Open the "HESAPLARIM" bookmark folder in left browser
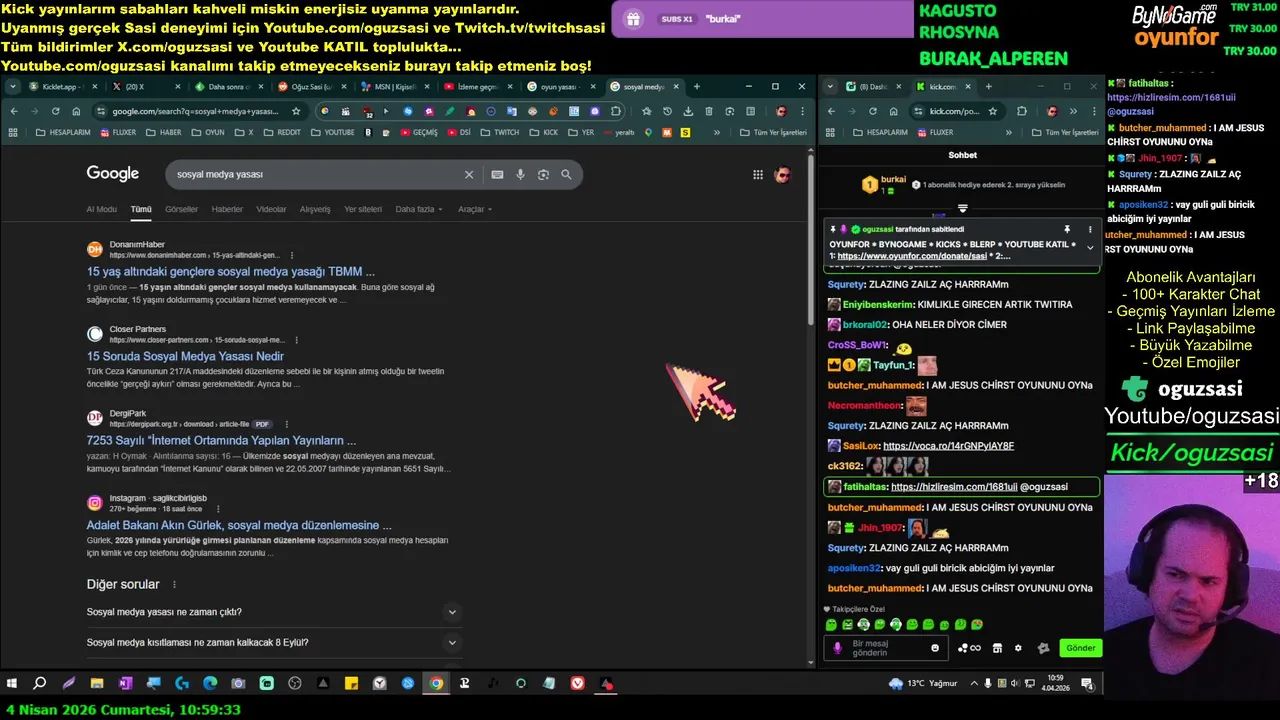 tap(62, 132)
